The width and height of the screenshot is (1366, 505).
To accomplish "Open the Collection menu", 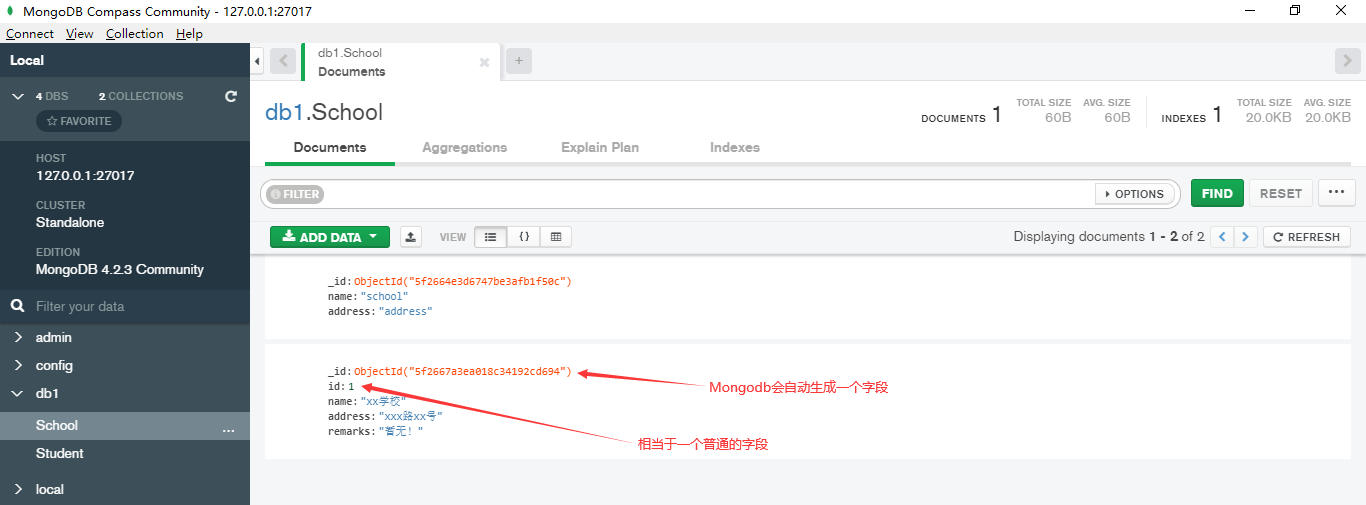I will click(135, 33).
